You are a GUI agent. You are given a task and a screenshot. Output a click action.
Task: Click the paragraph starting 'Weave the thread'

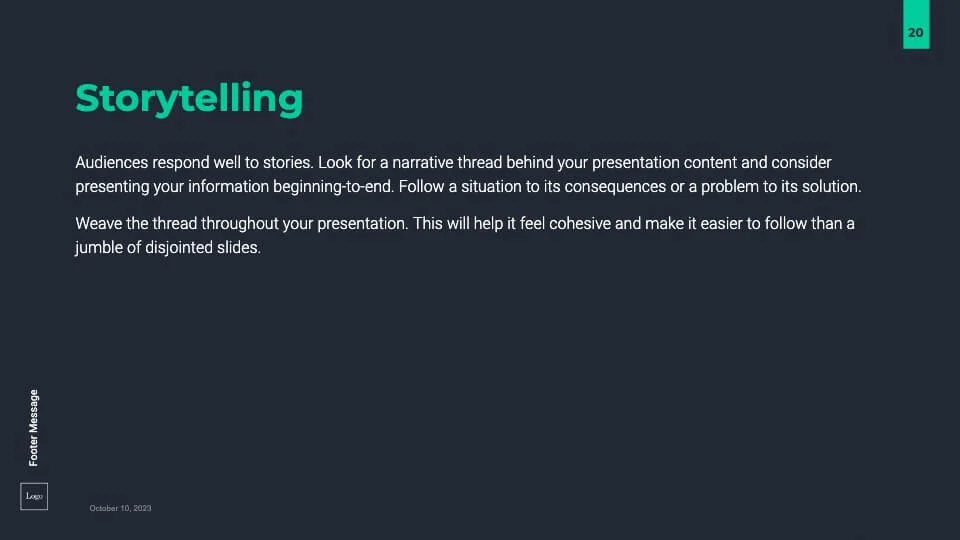pyautogui.click(x=464, y=236)
